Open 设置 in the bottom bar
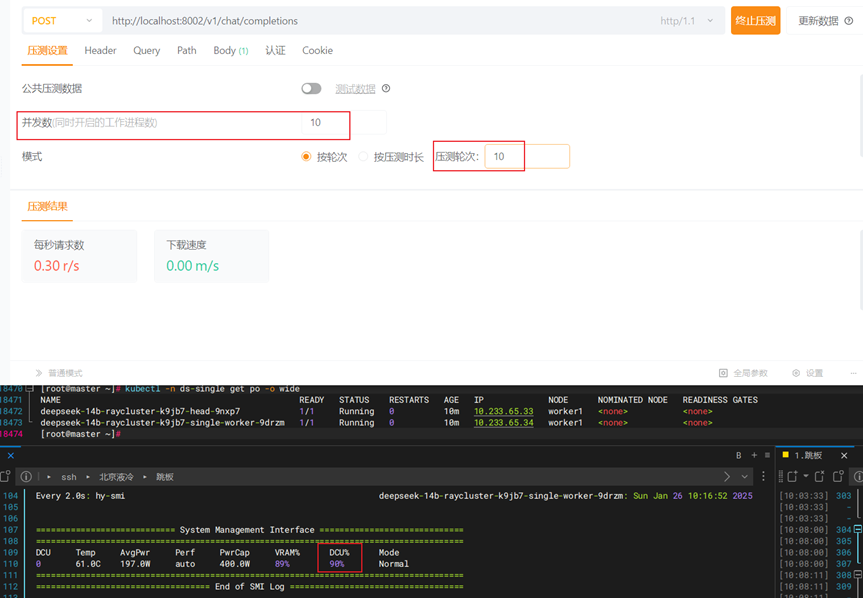This screenshot has height=598, width=863. tap(807, 373)
